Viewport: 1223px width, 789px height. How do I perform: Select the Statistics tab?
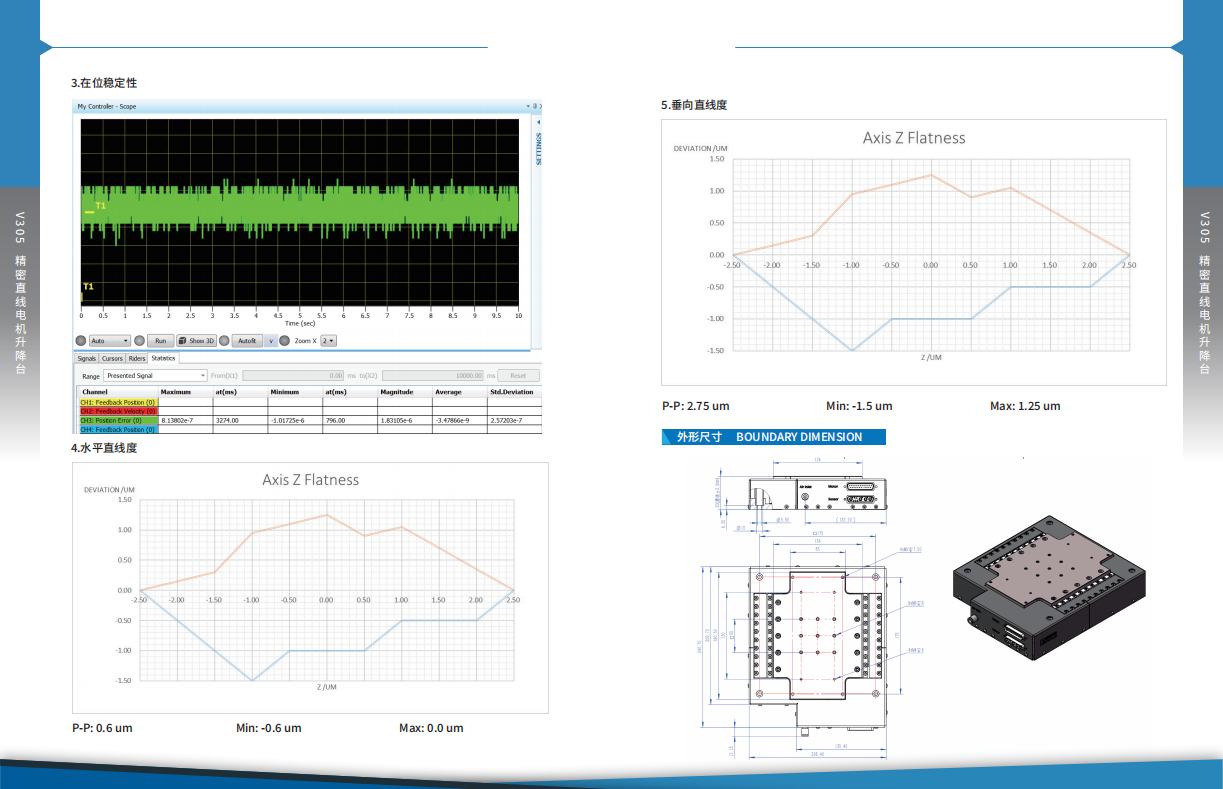(163, 358)
